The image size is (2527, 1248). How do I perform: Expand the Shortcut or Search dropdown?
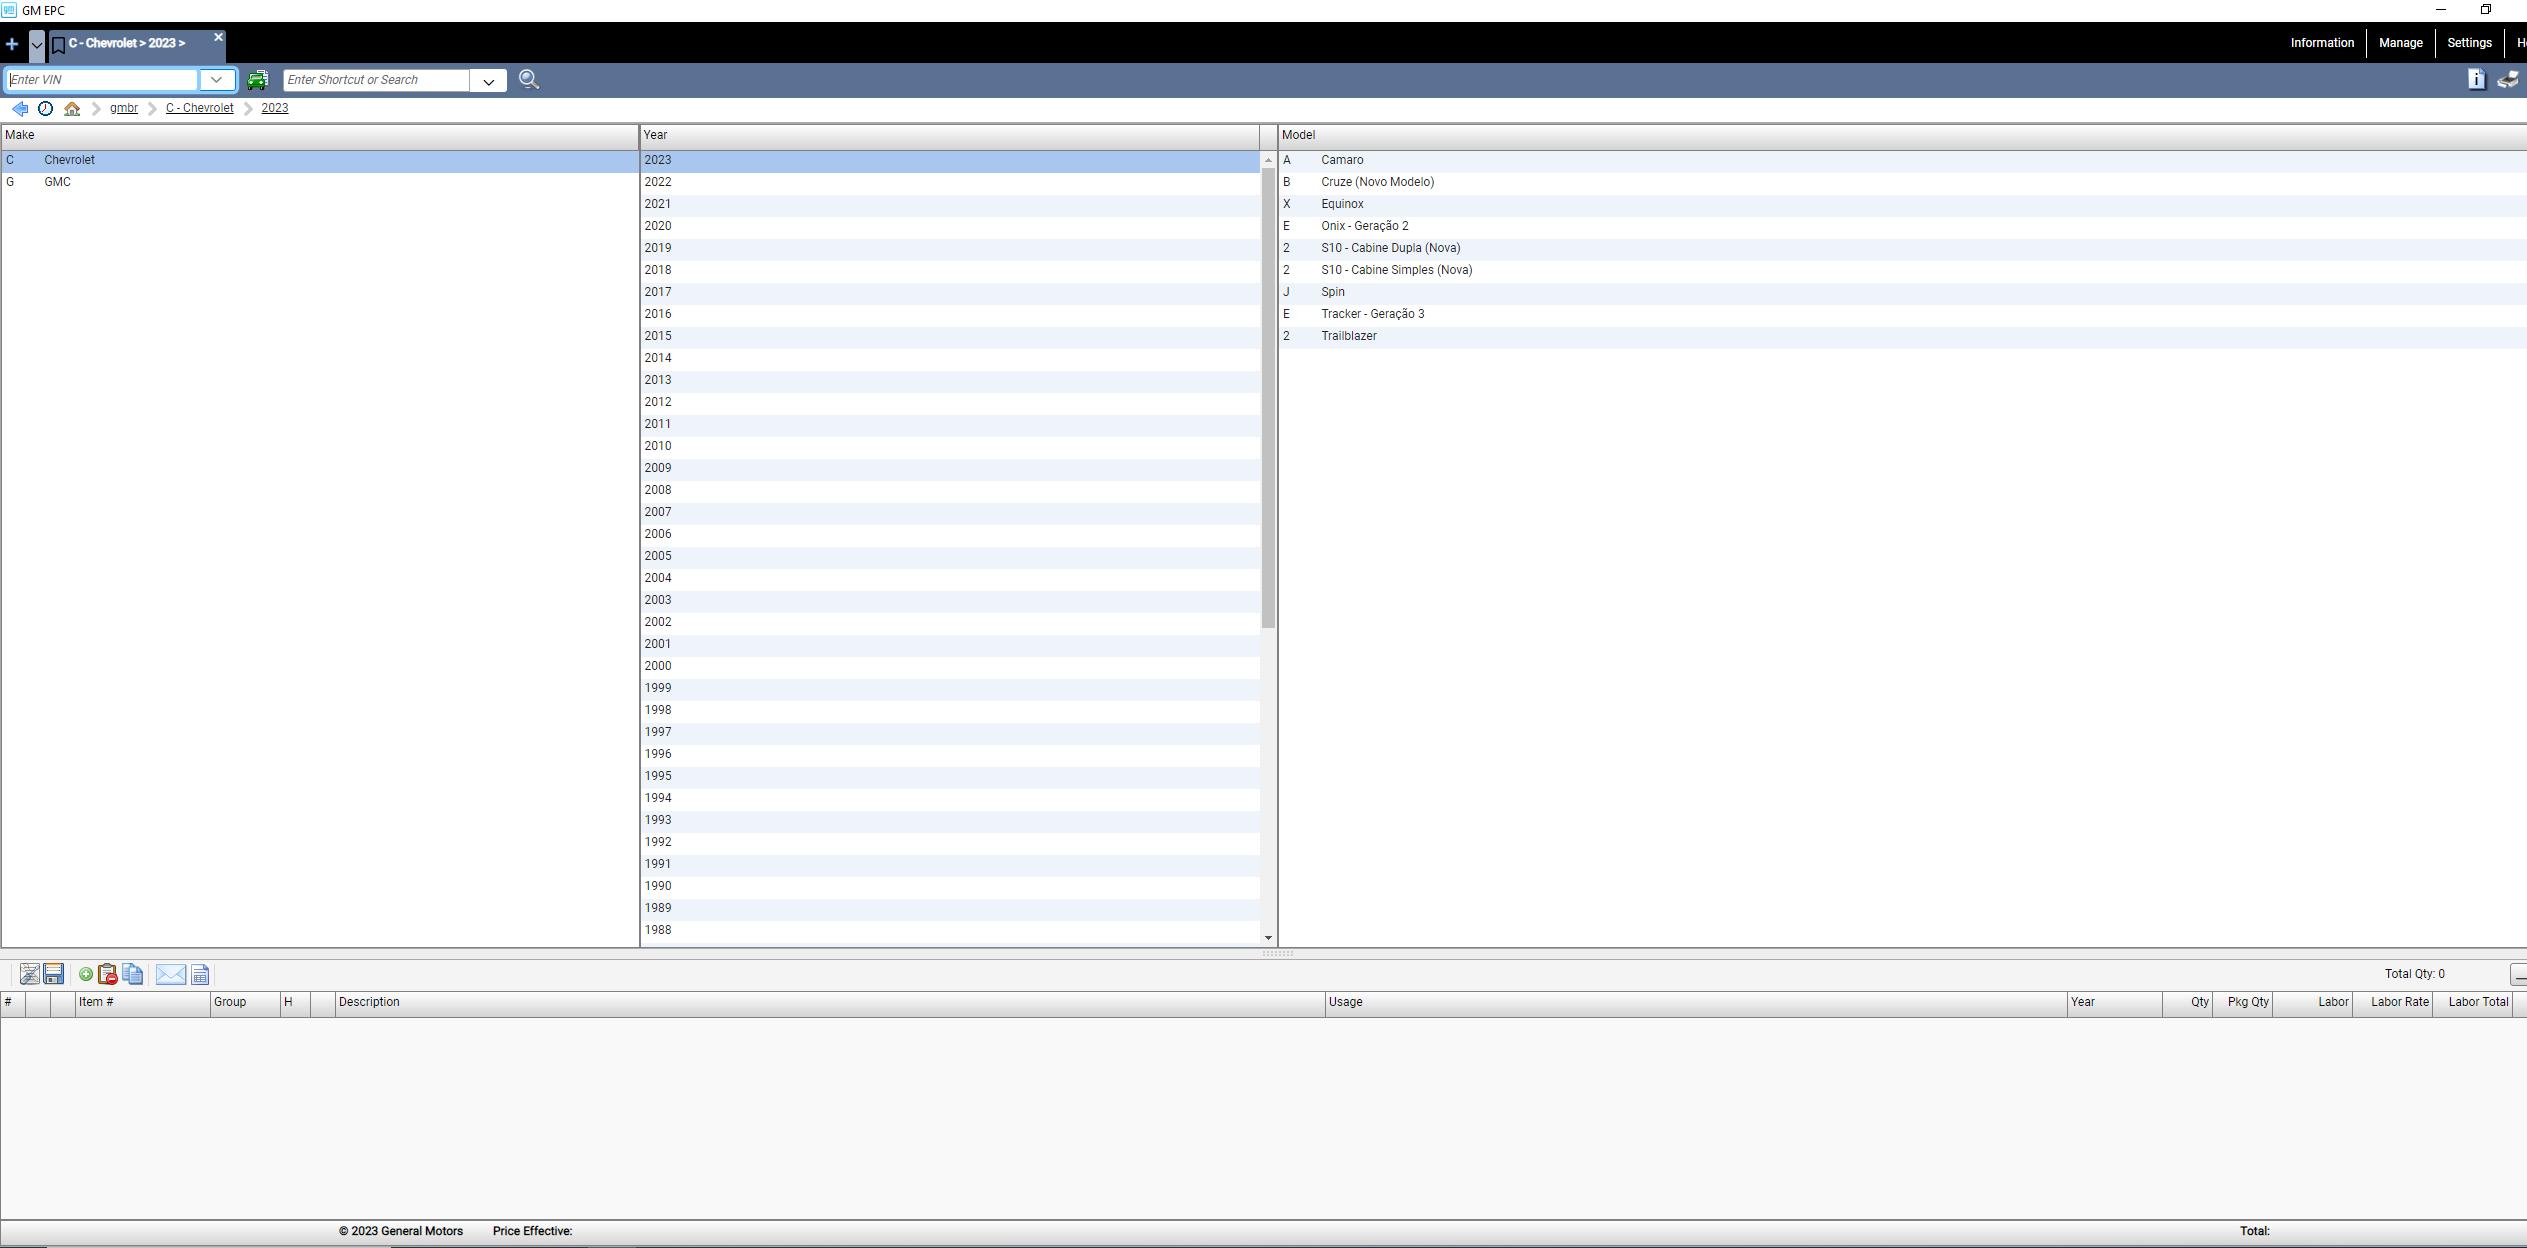pos(488,81)
